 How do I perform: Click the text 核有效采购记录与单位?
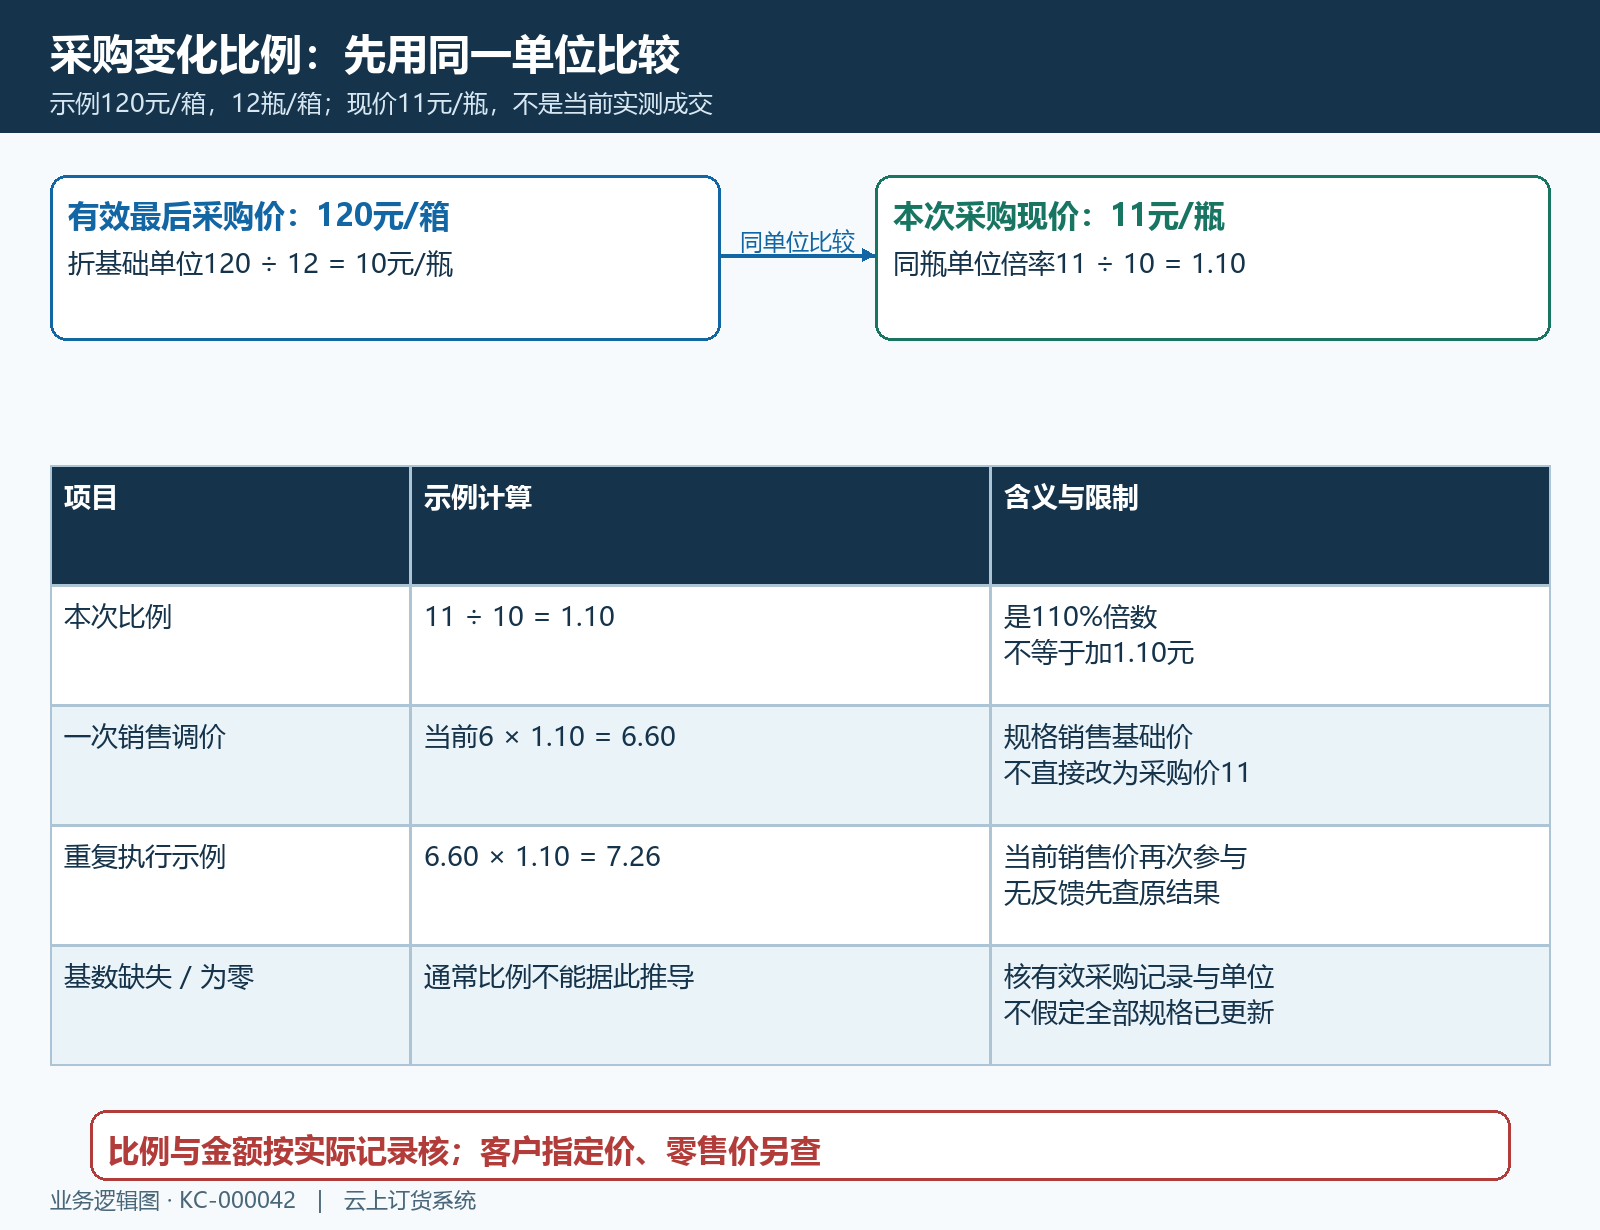tap(1139, 977)
